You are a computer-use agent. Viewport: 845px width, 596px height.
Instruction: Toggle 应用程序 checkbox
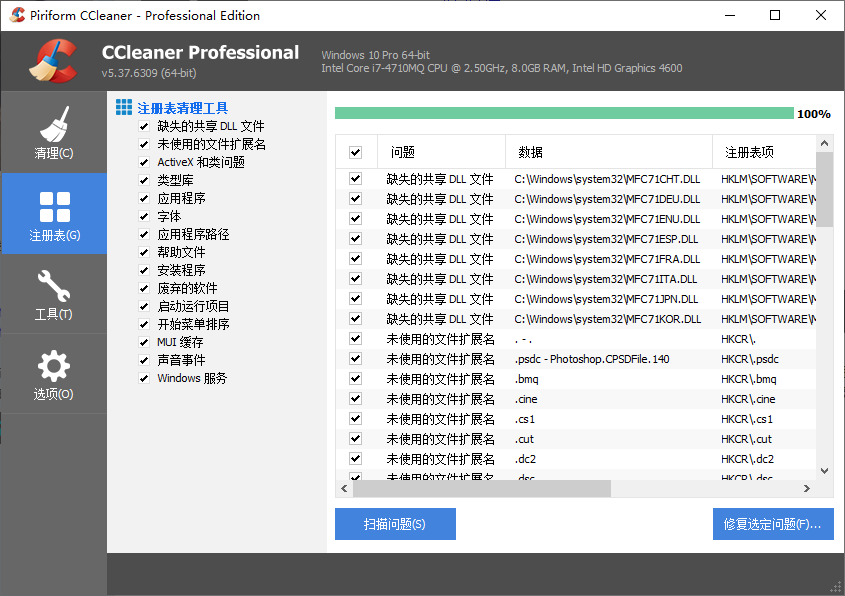click(x=144, y=198)
